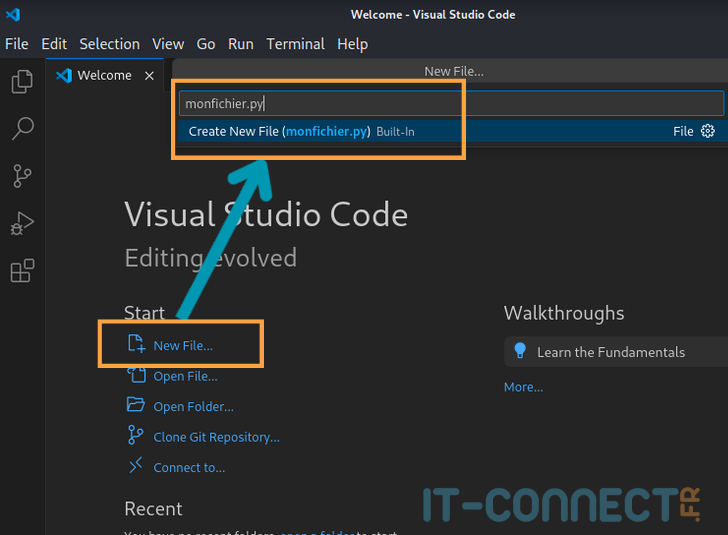The height and width of the screenshot is (535, 728).
Task: Click the gear icon in file picker
Action: point(708,131)
